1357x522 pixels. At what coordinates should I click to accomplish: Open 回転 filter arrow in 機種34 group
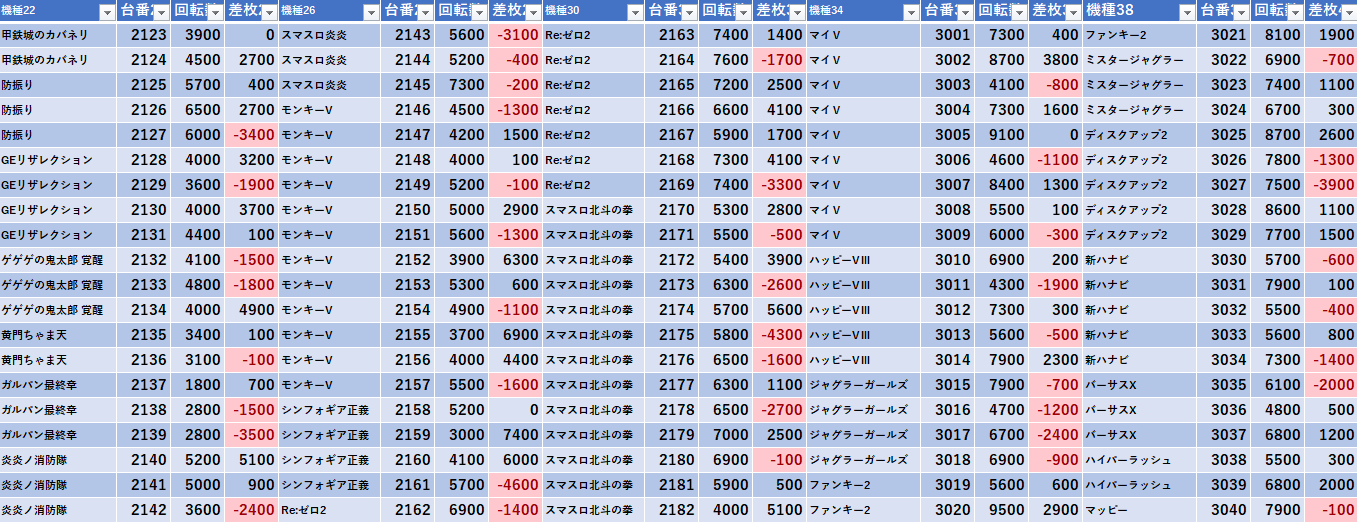pos(1018,12)
